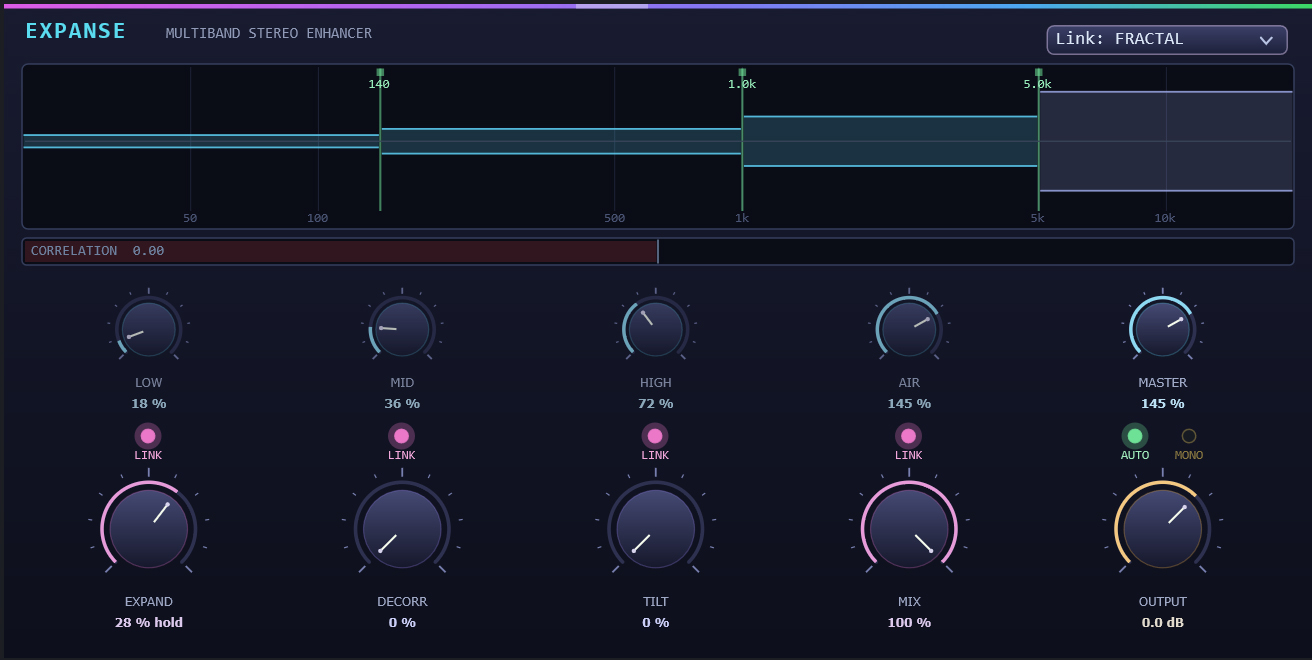This screenshot has width=1312, height=660.
Task: Click the EXPANSE plugin title
Action: (76, 32)
